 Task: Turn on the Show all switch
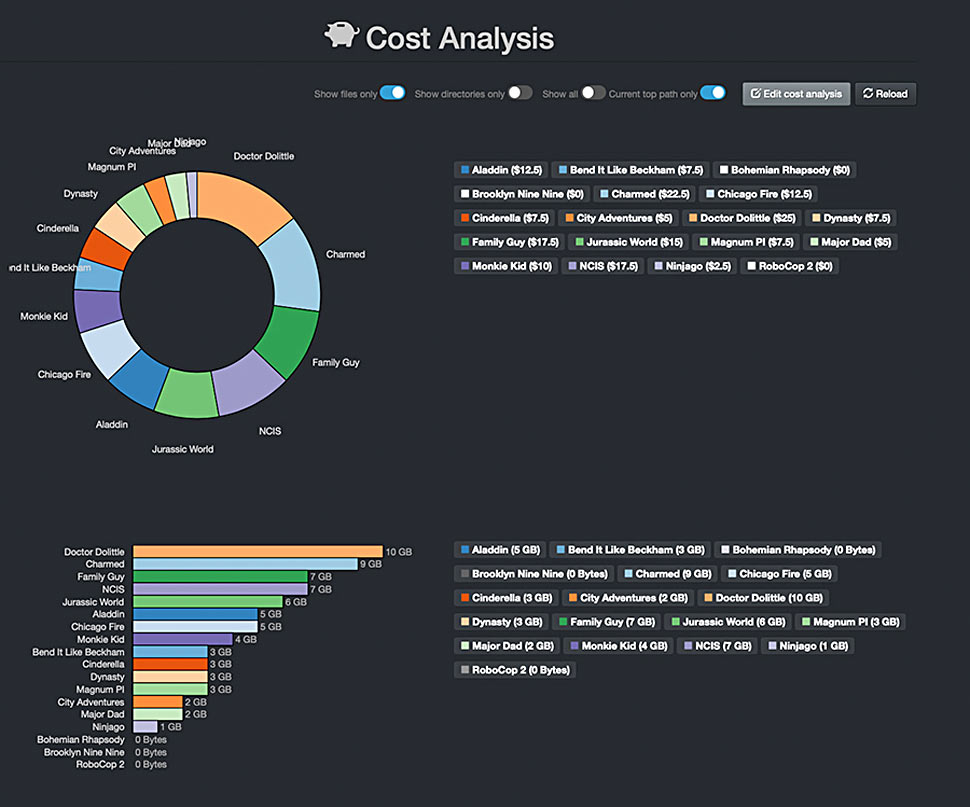[593, 93]
